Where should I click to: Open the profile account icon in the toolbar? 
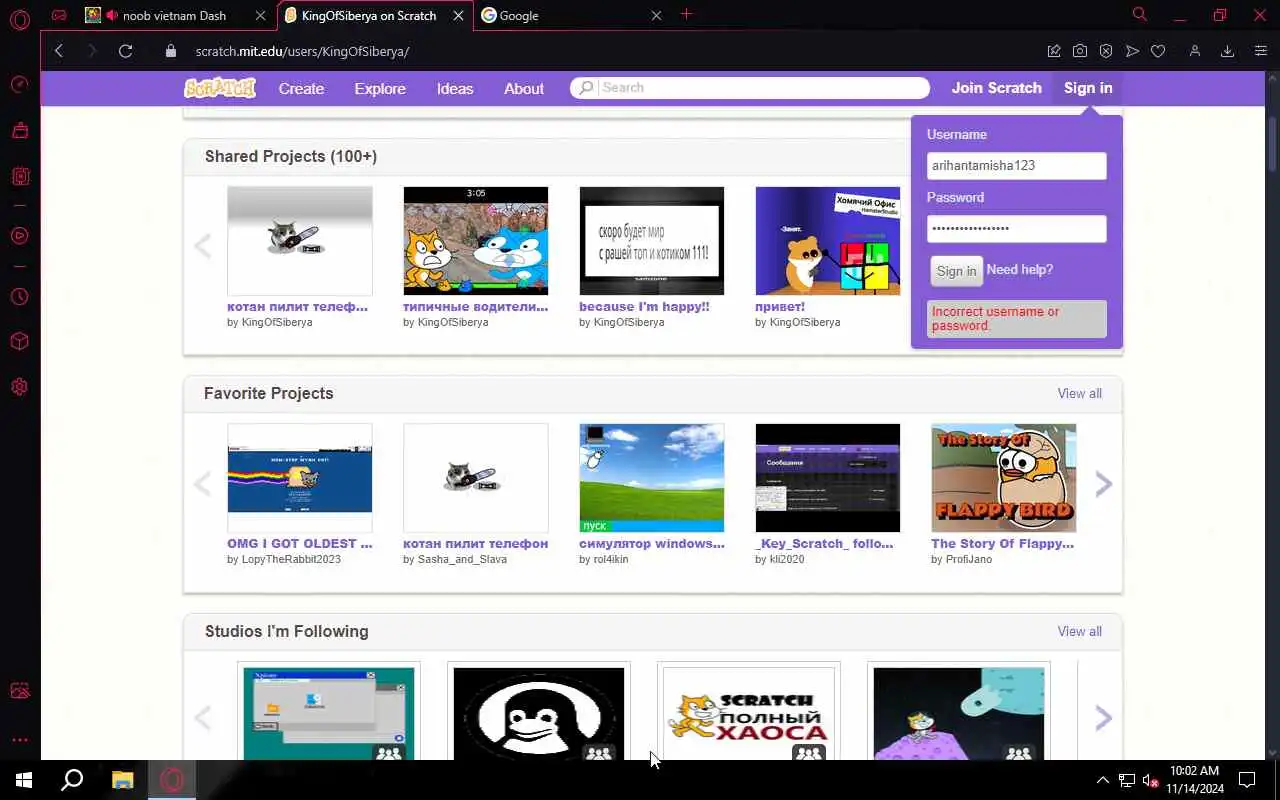pyautogui.click(x=1194, y=51)
